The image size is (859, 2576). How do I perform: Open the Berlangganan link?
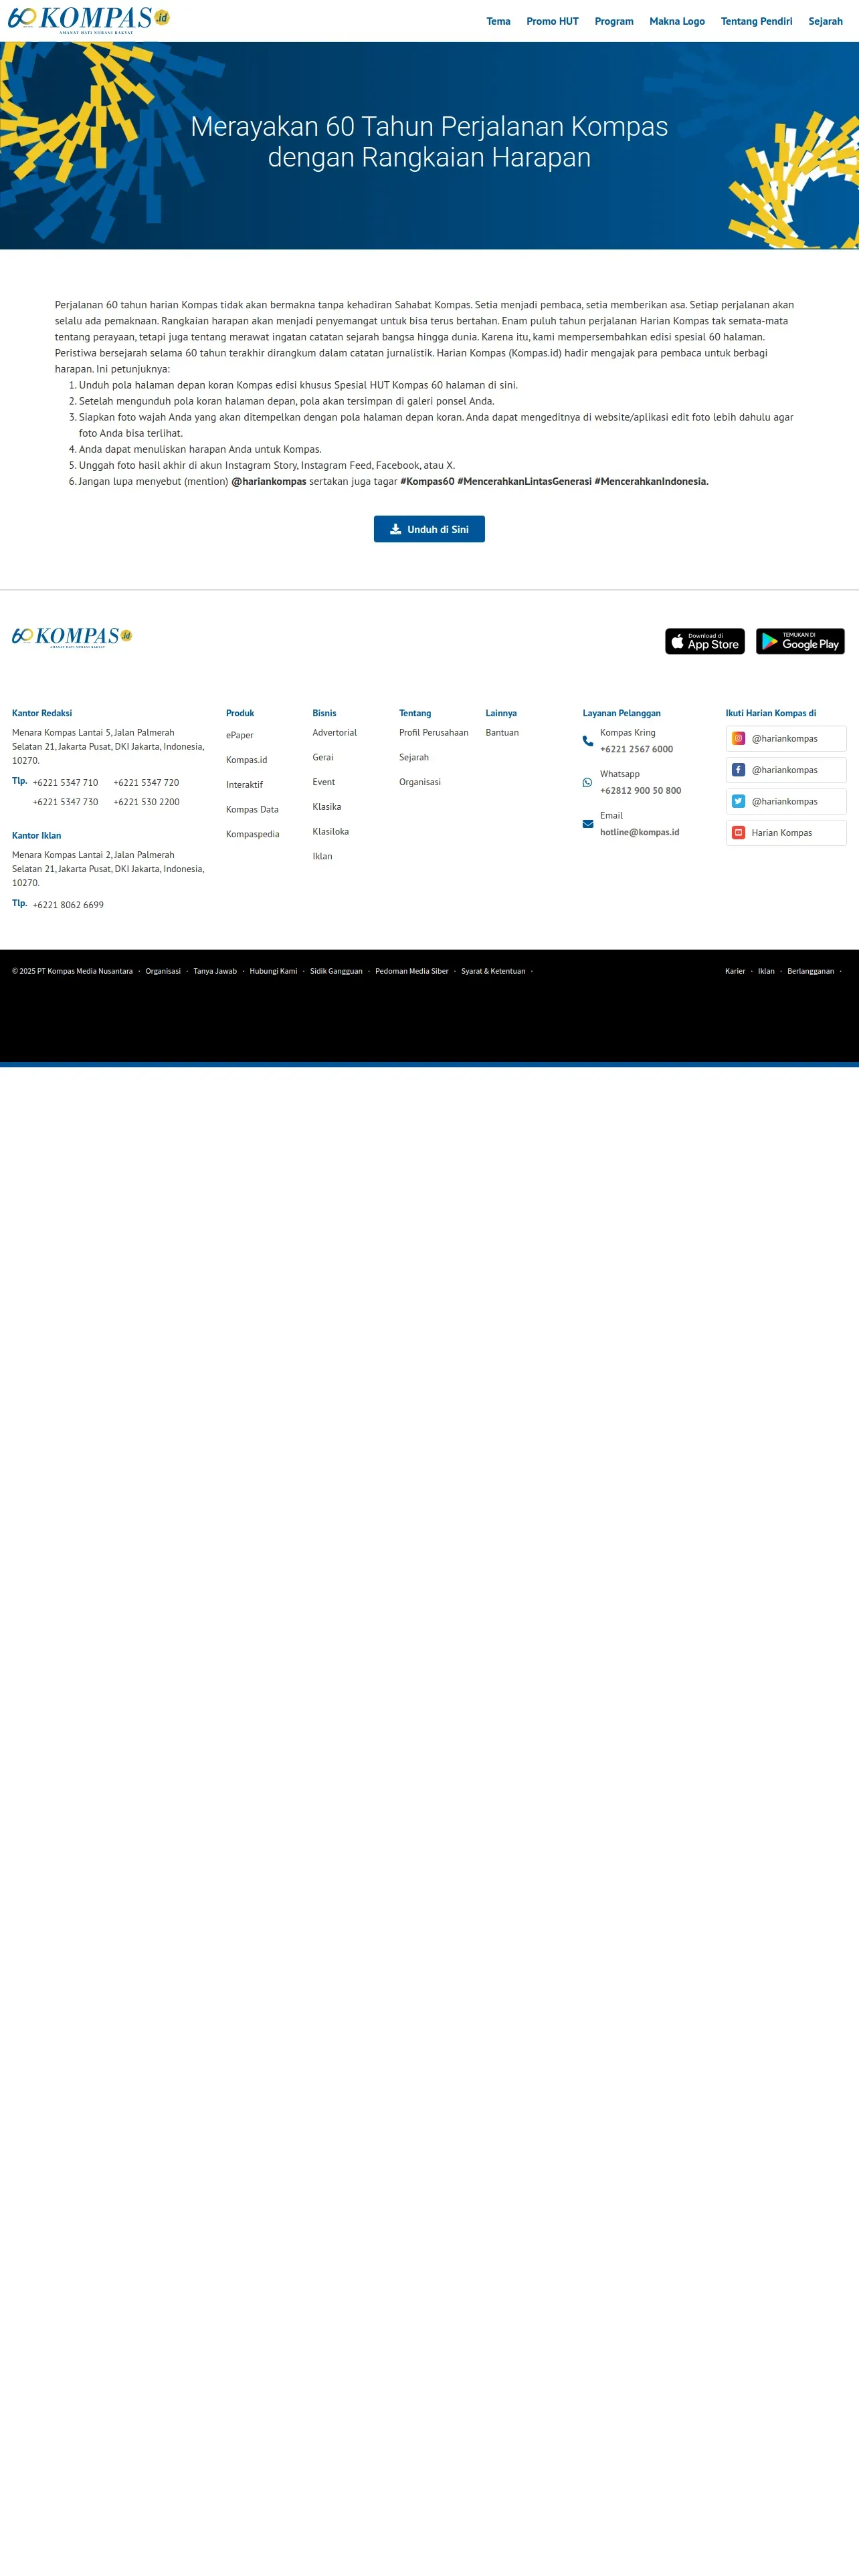pos(810,971)
